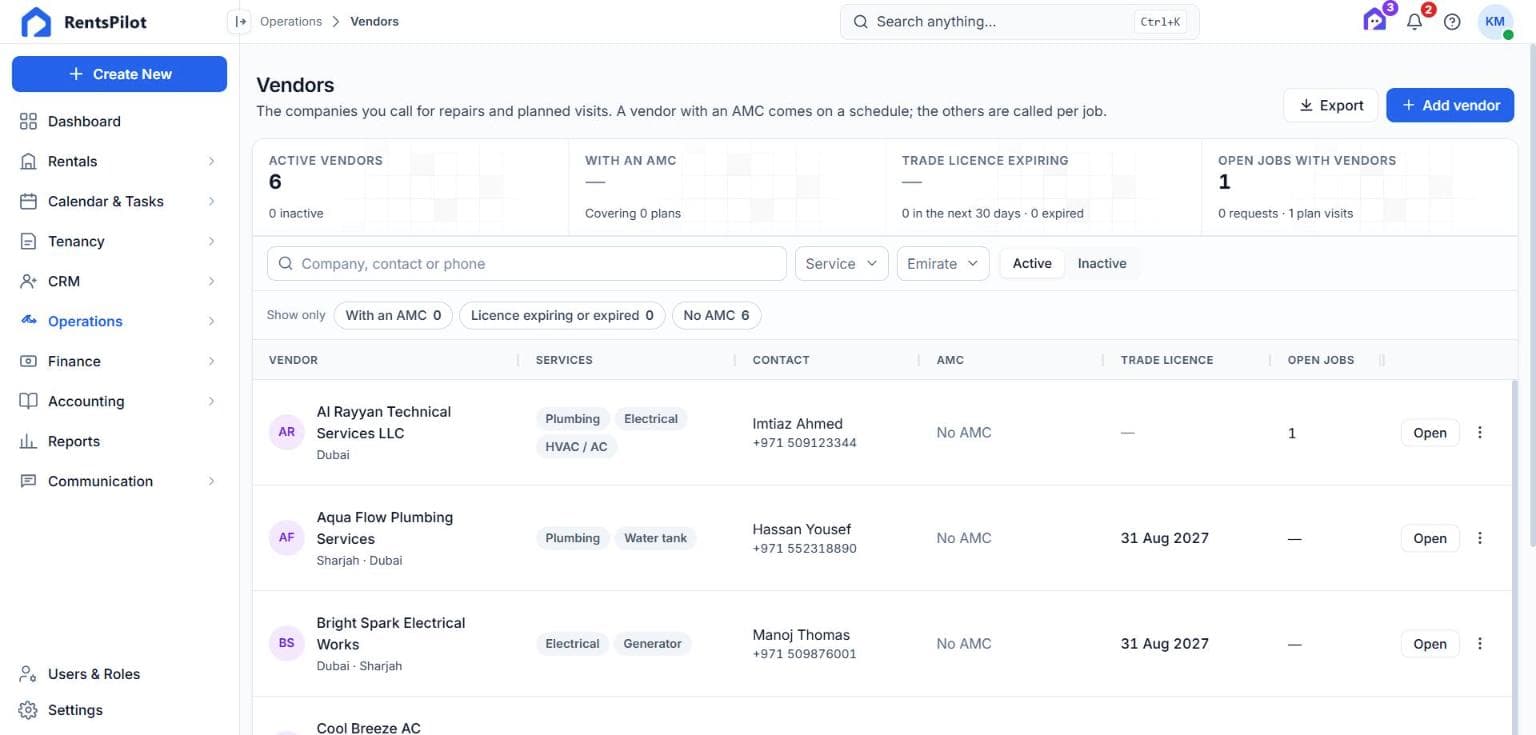Viewport: 1536px width, 735px height.
Task: Export the vendors list
Action: pyautogui.click(x=1330, y=105)
